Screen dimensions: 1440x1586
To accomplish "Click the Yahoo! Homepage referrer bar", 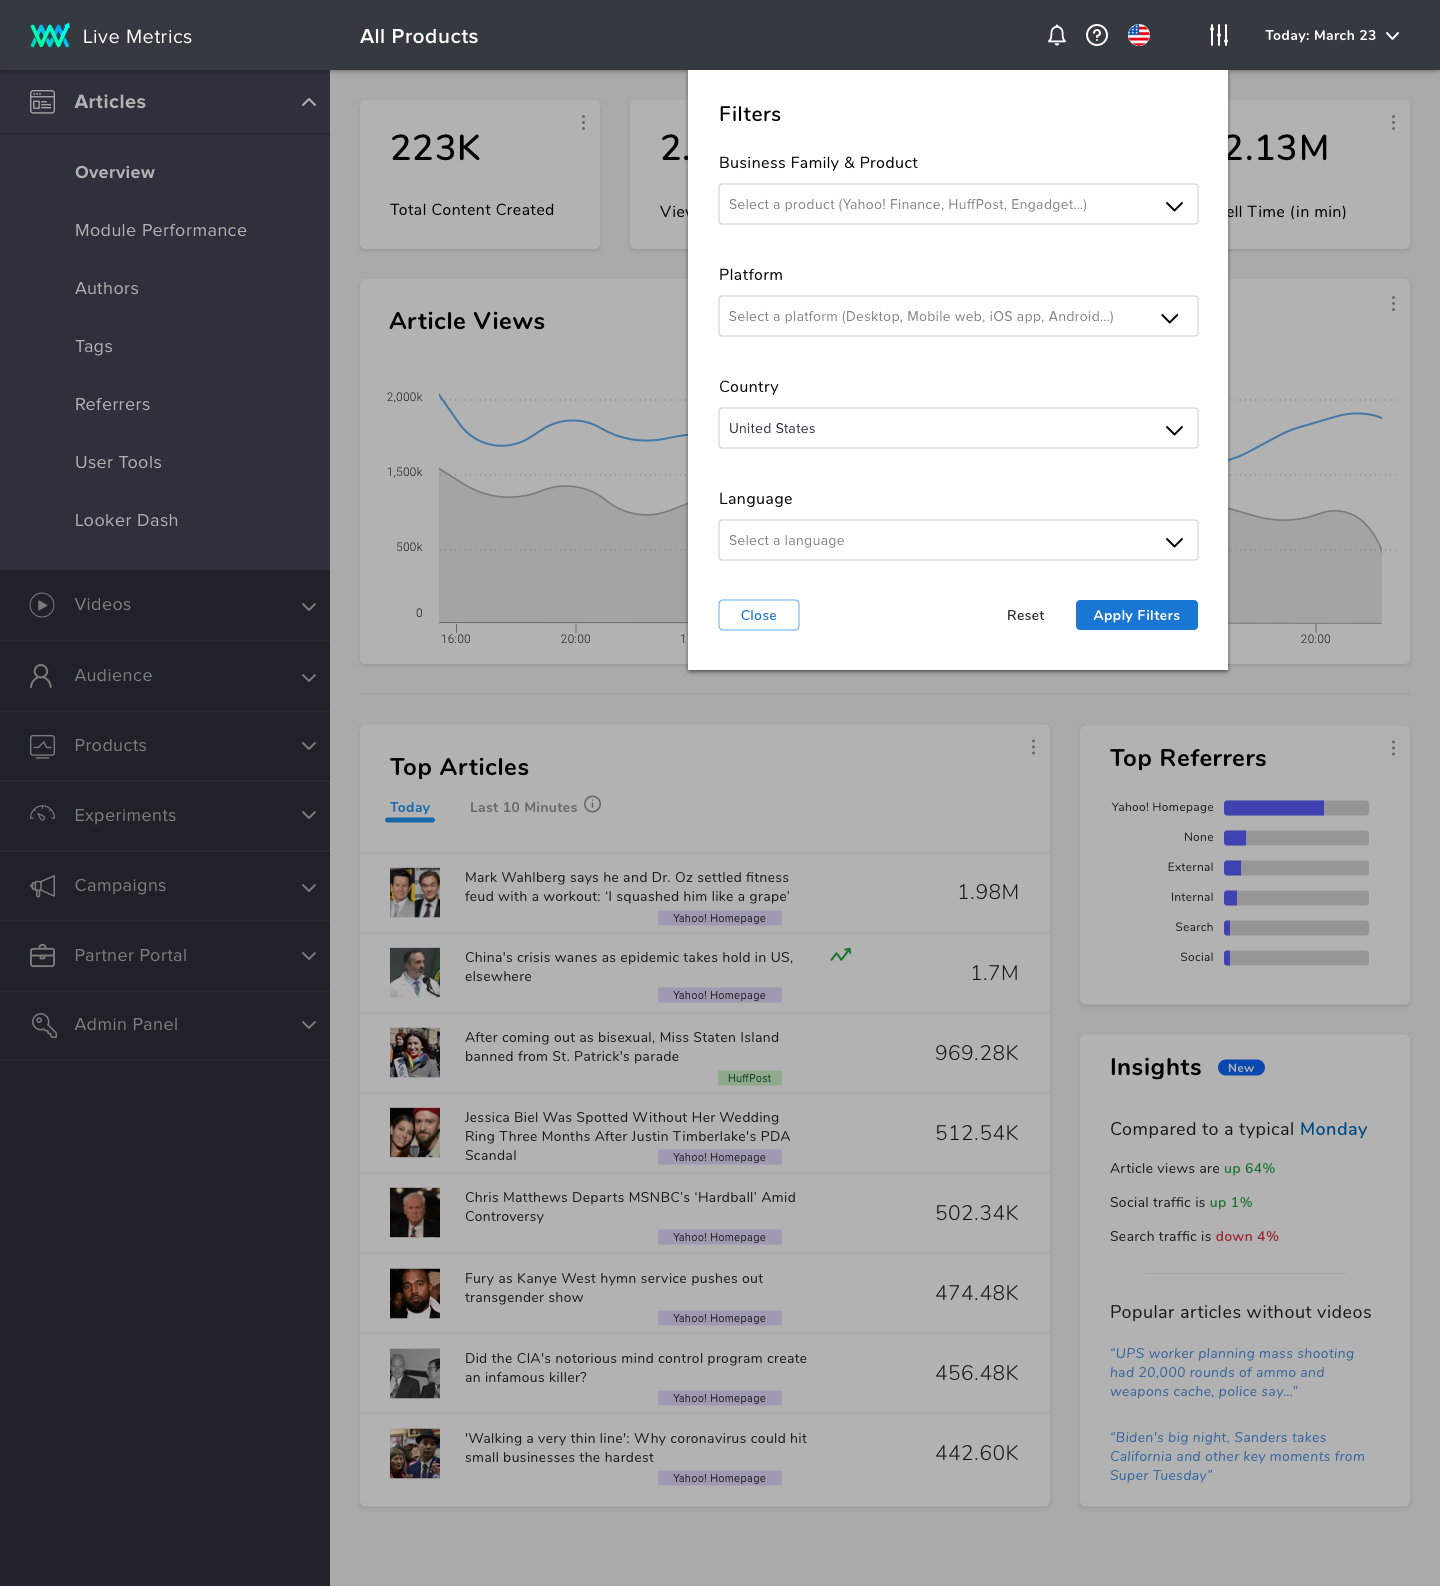I will pos(1296,808).
